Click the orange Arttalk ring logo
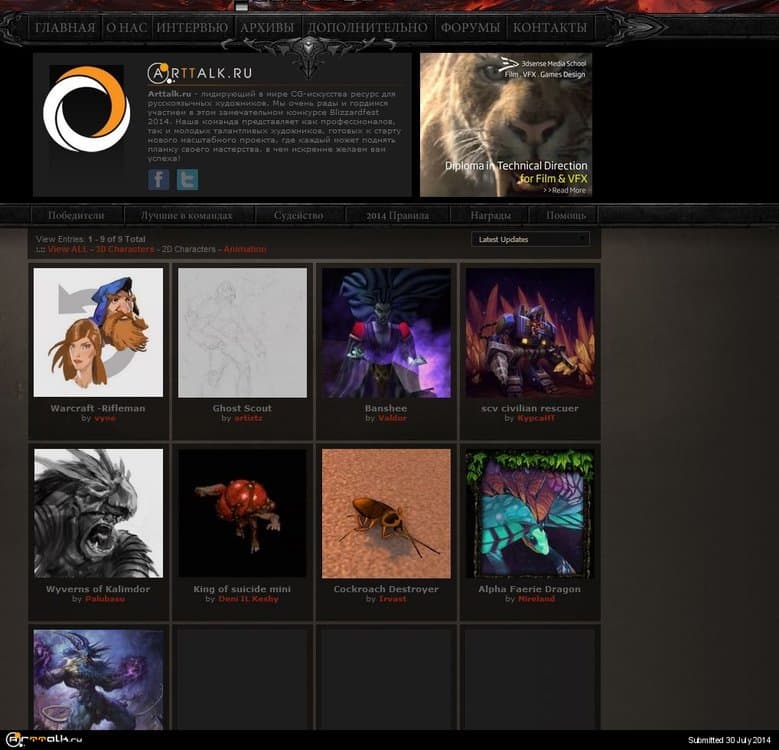This screenshot has width=779, height=750. click(x=86, y=109)
